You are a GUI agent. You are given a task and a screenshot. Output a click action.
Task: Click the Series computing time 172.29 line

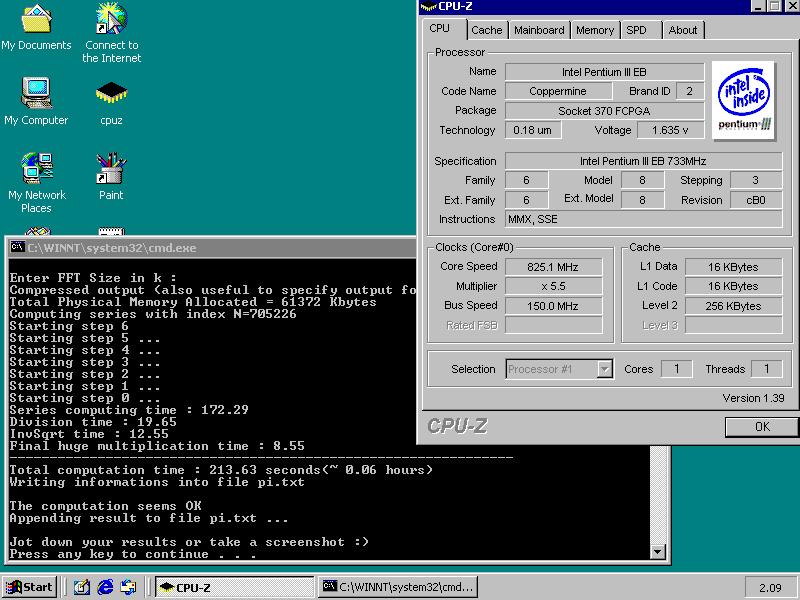tap(129, 410)
